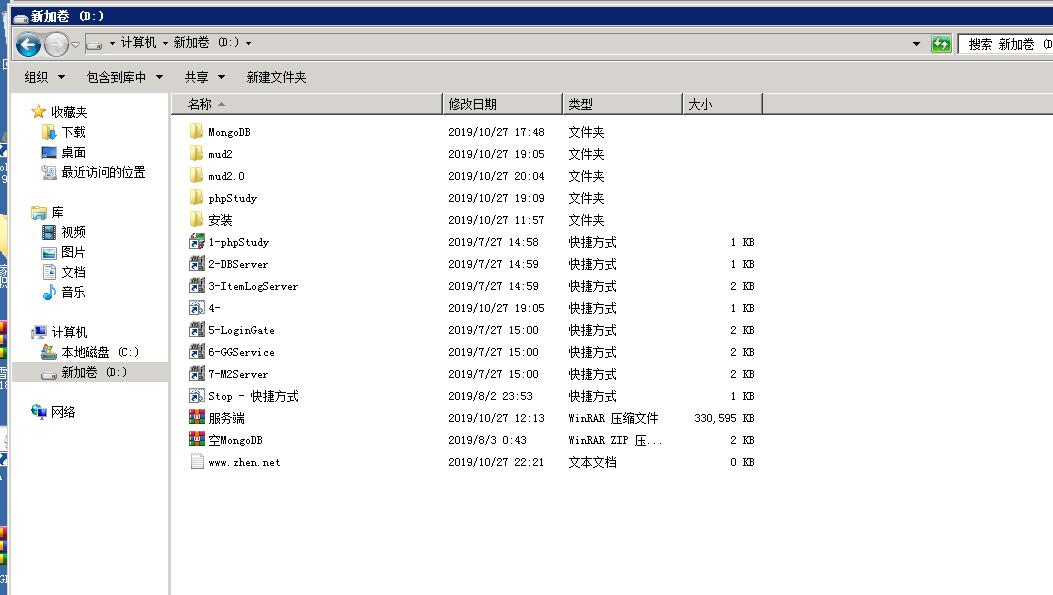
Task: Click the 新建文件夹 button
Action: point(276,77)
